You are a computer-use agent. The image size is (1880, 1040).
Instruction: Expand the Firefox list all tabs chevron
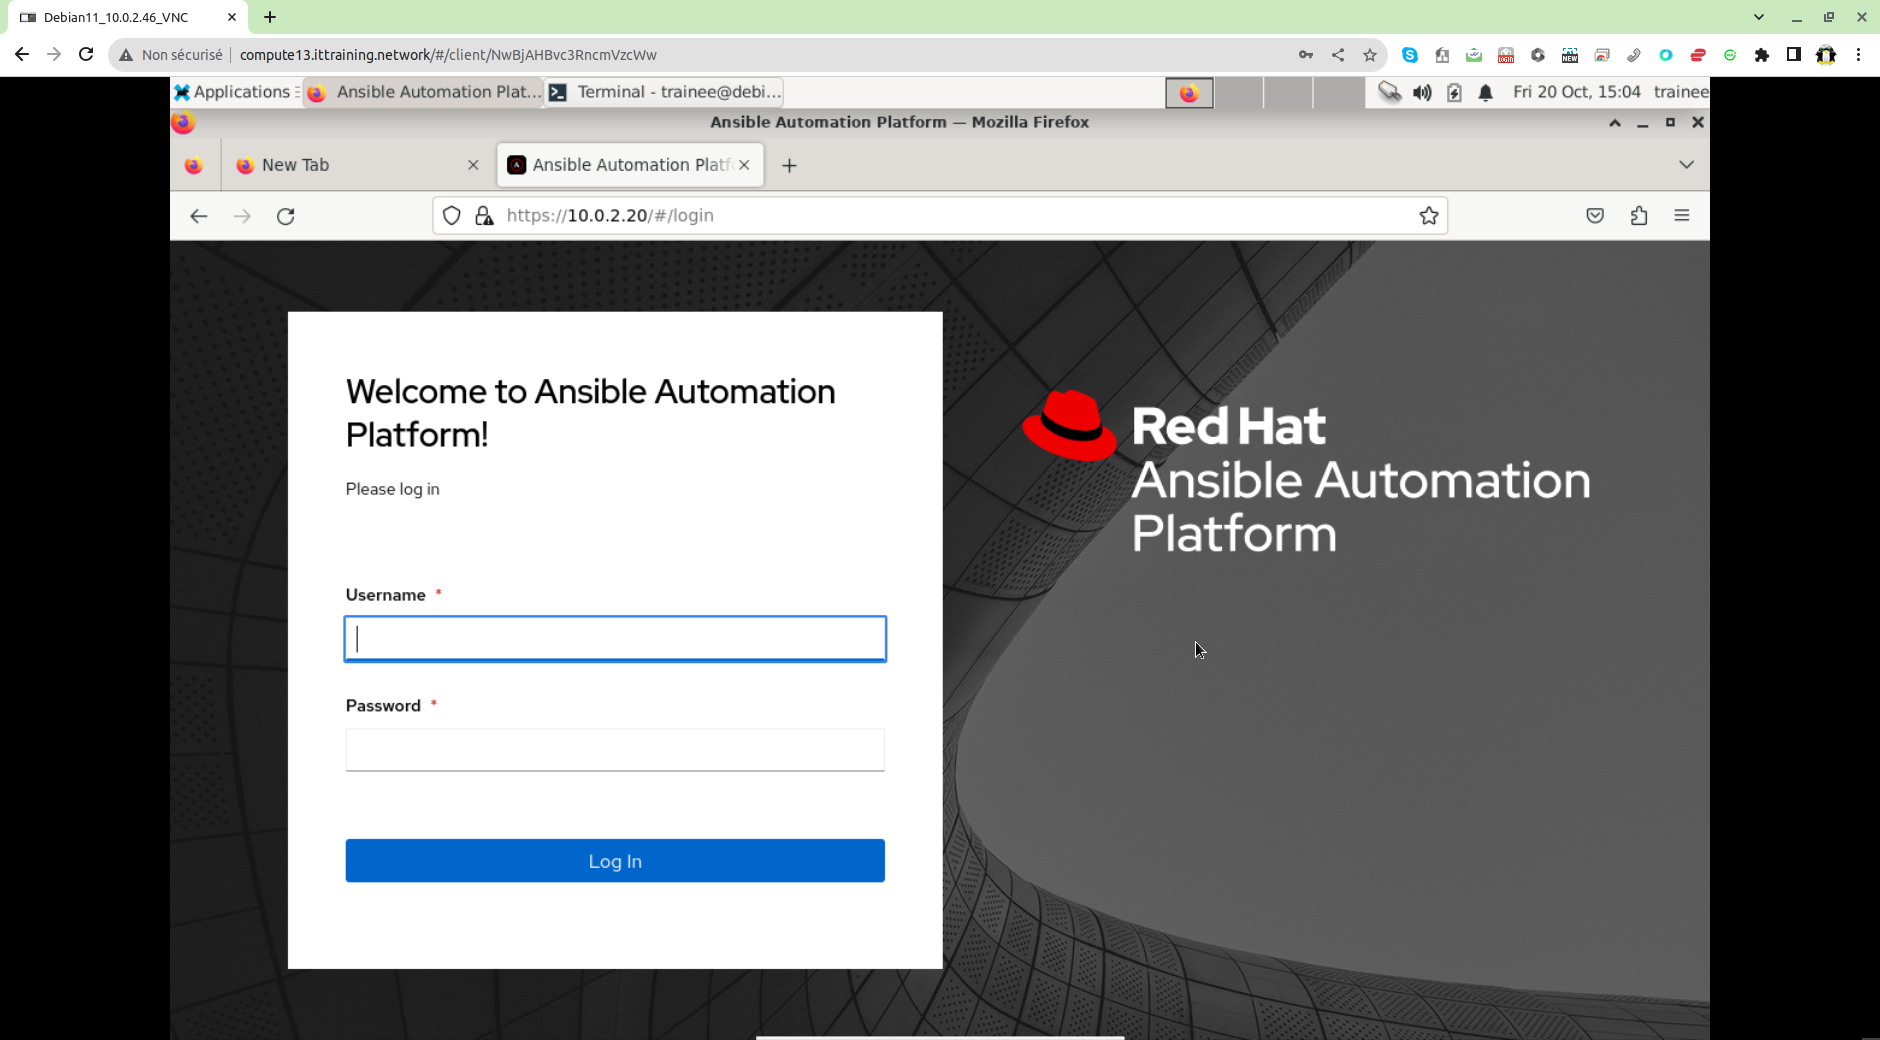coord(1686,165)
